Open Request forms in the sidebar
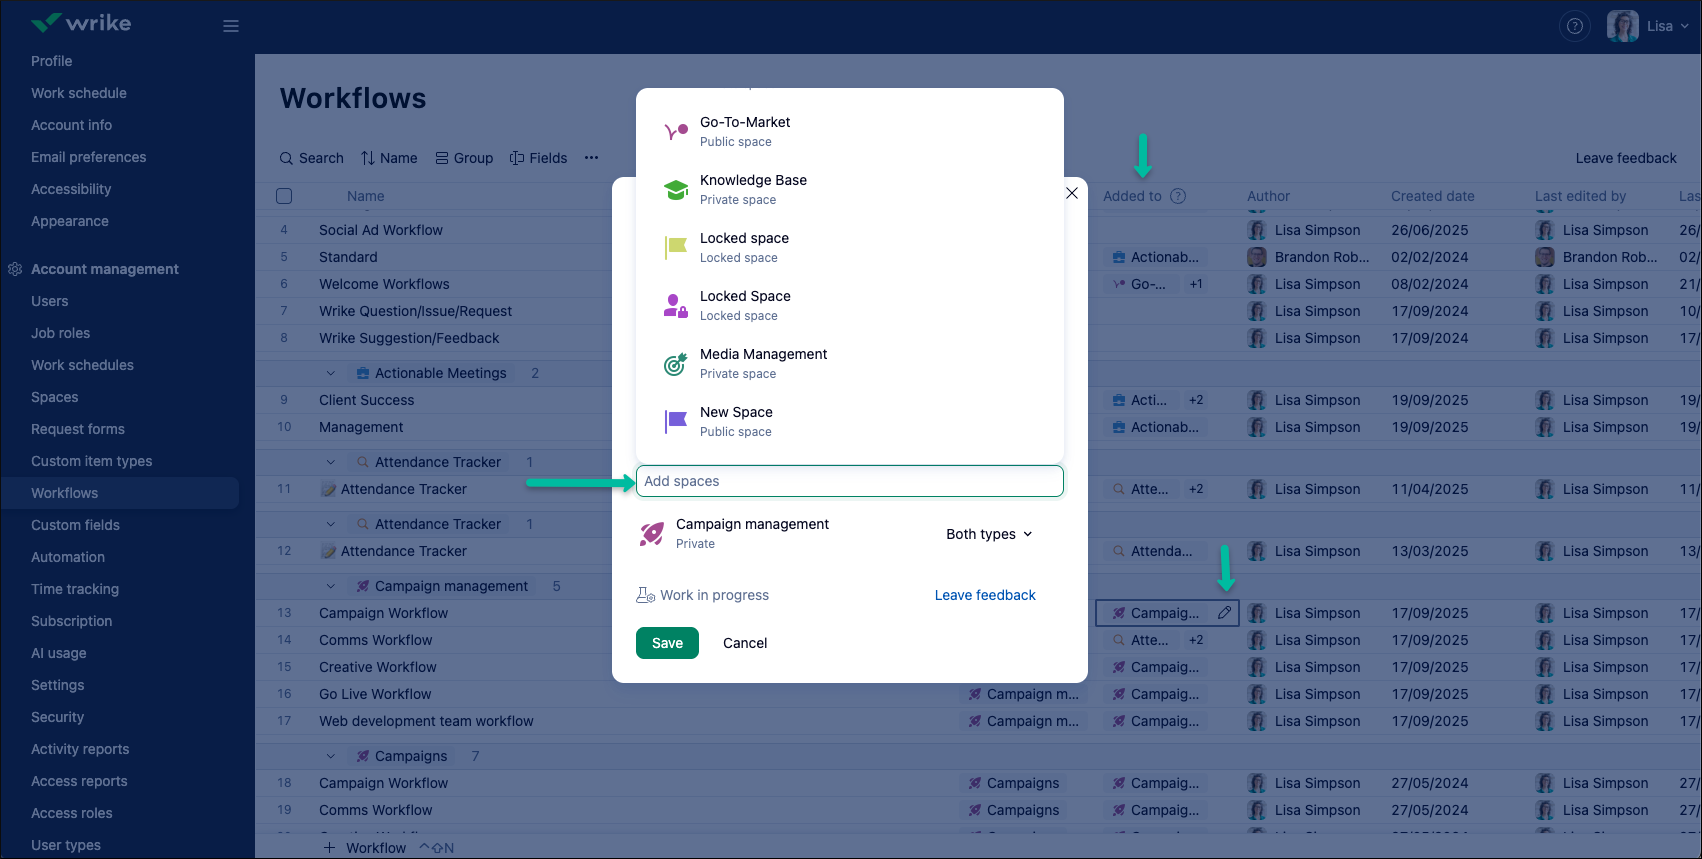 click(78, 429)
